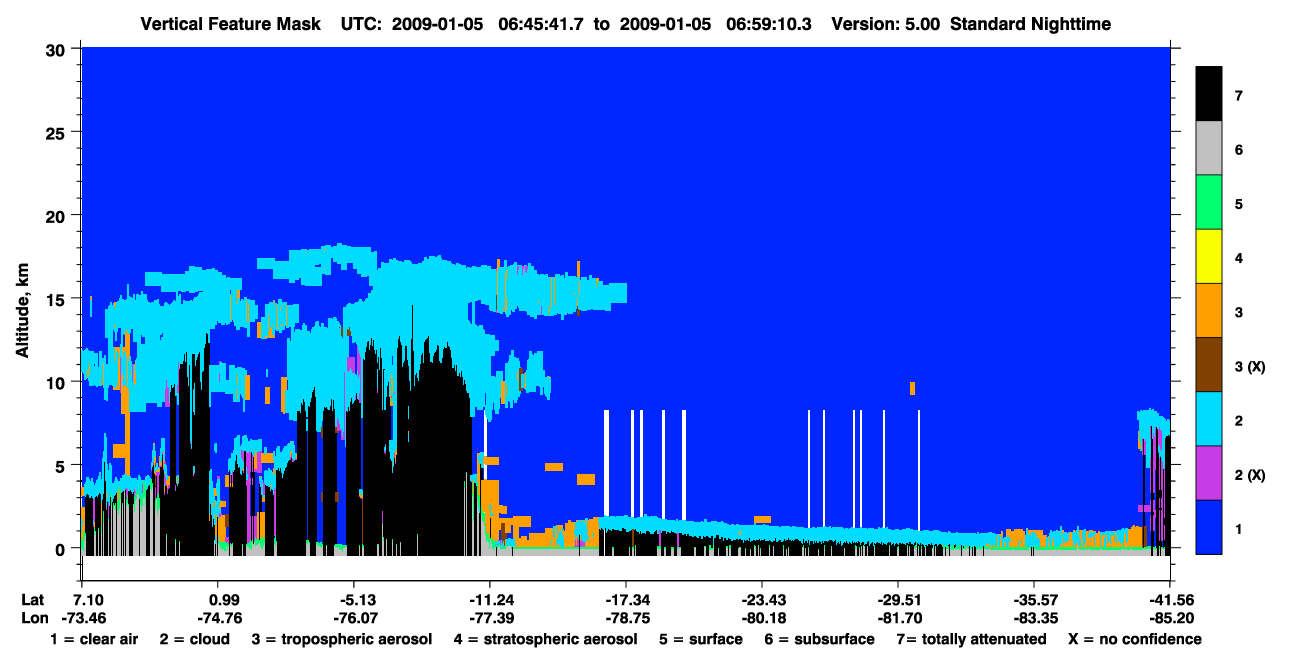Click the legend text '1 = clear air'
The image size is (1300, 667).
(93, 639)
